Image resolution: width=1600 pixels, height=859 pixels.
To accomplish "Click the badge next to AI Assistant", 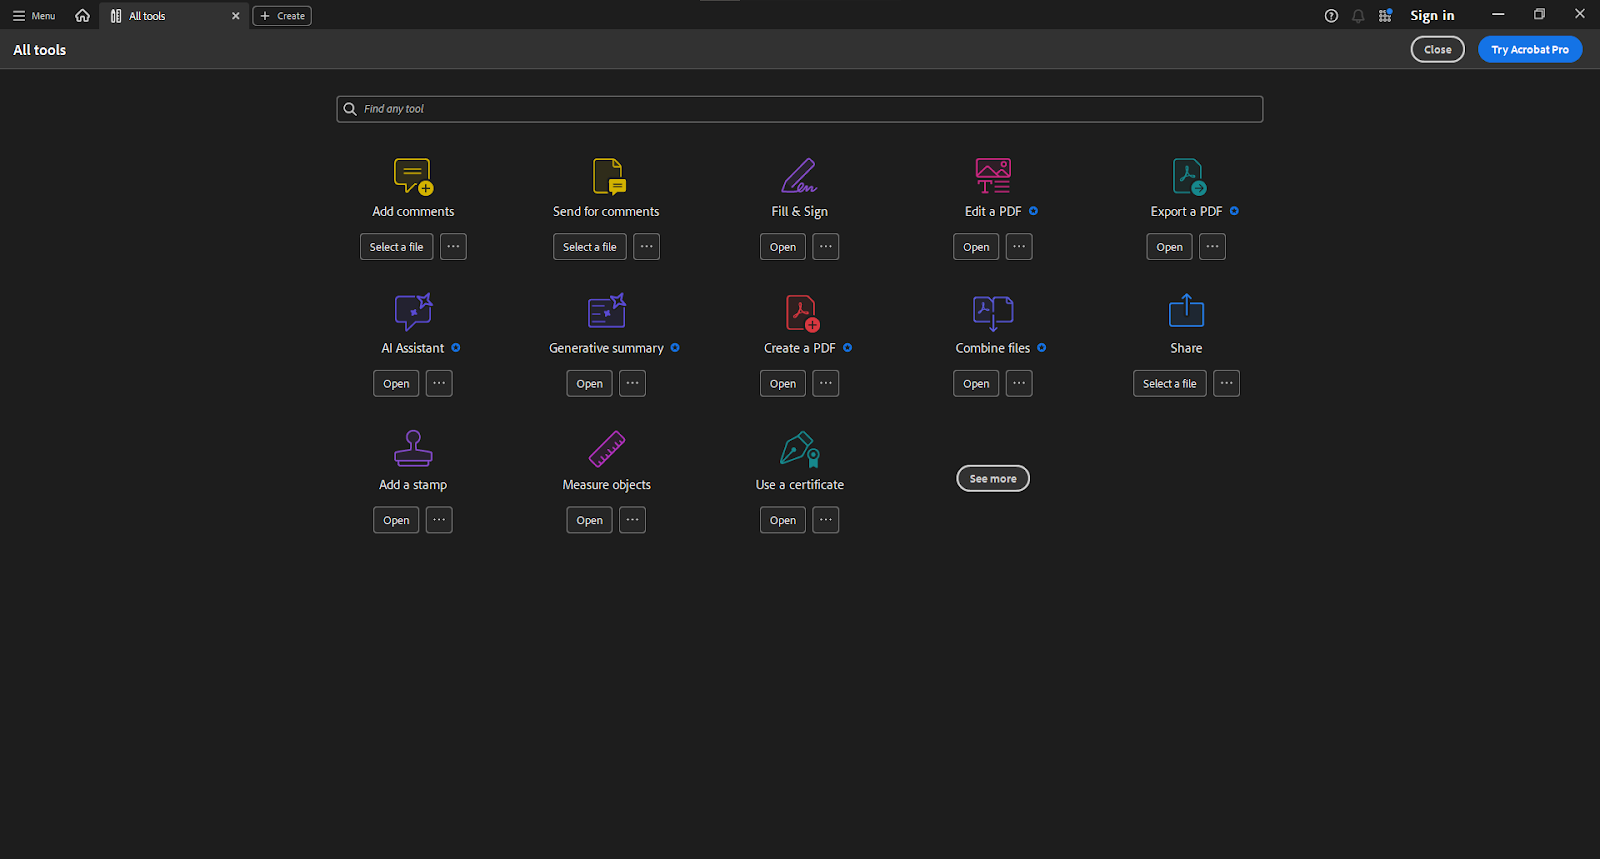I will (x=456, y=348).
